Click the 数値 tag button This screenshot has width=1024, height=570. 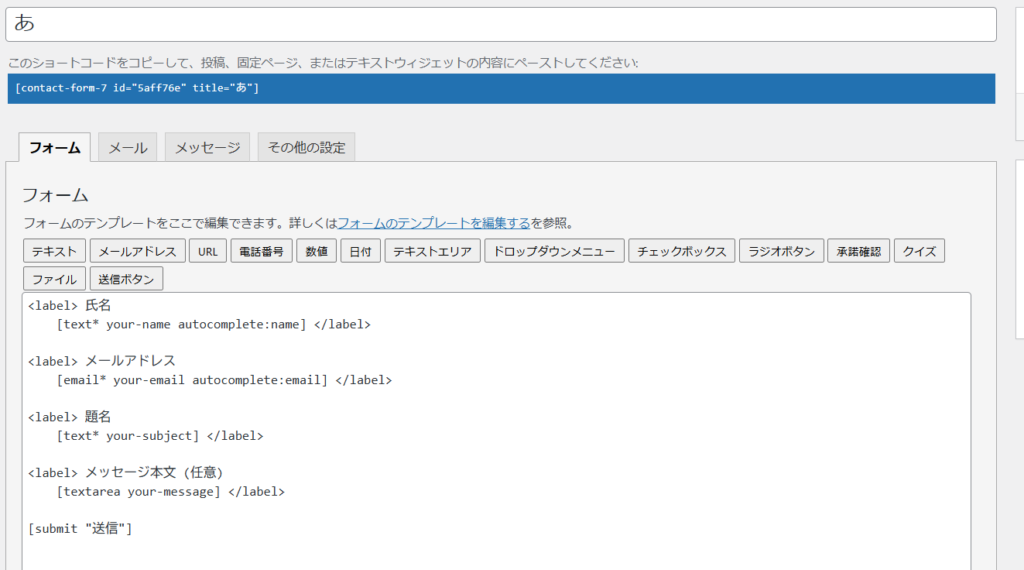317,251
